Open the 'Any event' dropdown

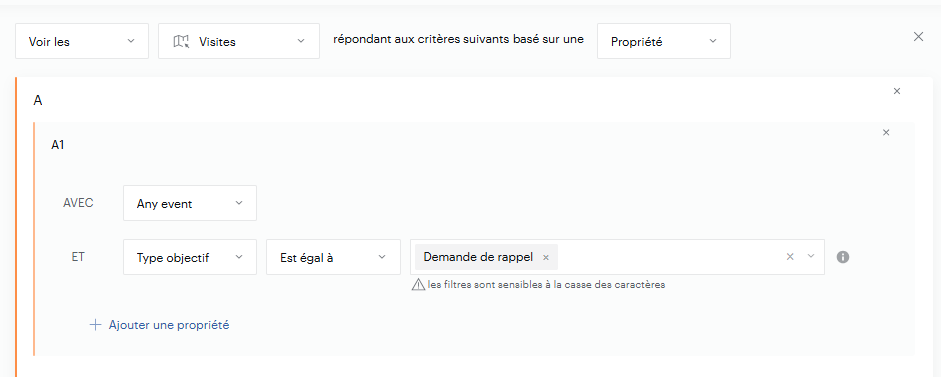coord(190,203)
